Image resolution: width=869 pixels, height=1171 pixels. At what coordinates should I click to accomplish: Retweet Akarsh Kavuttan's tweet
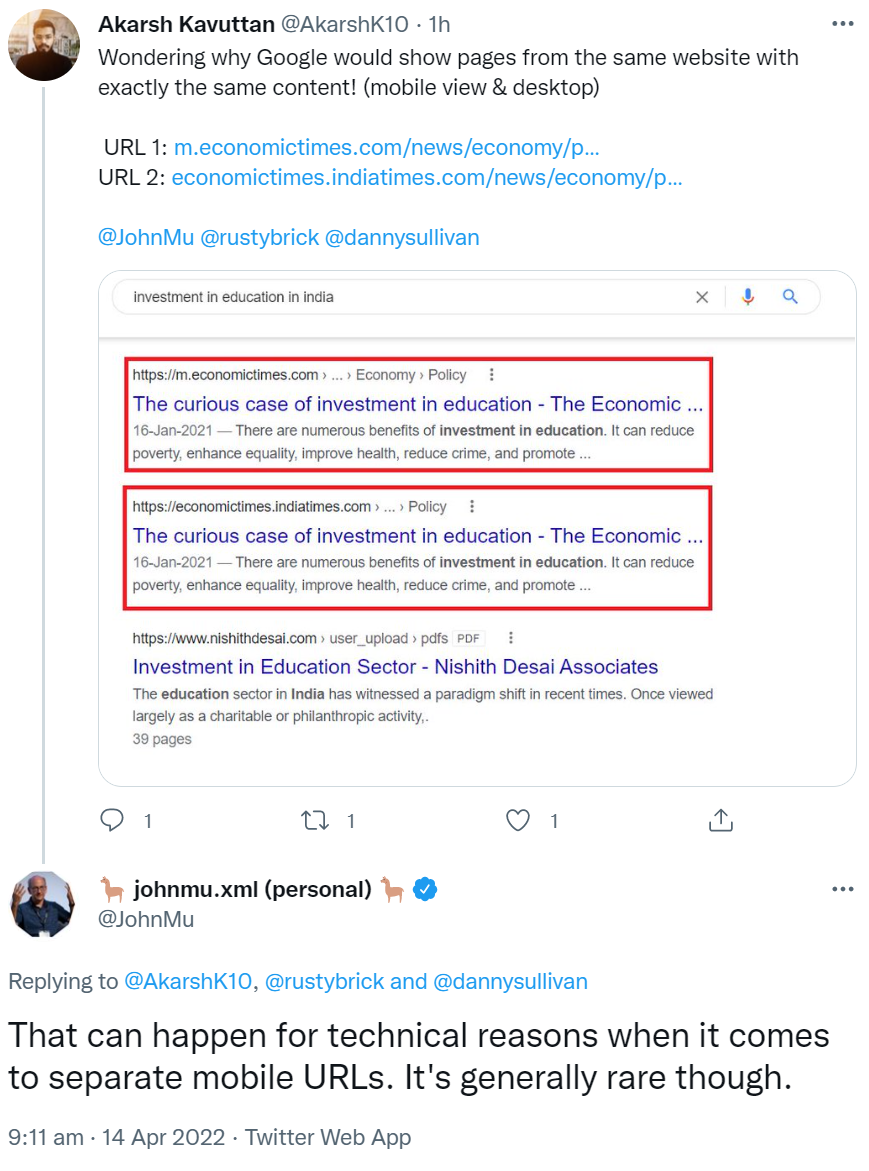tap(314, 821)
